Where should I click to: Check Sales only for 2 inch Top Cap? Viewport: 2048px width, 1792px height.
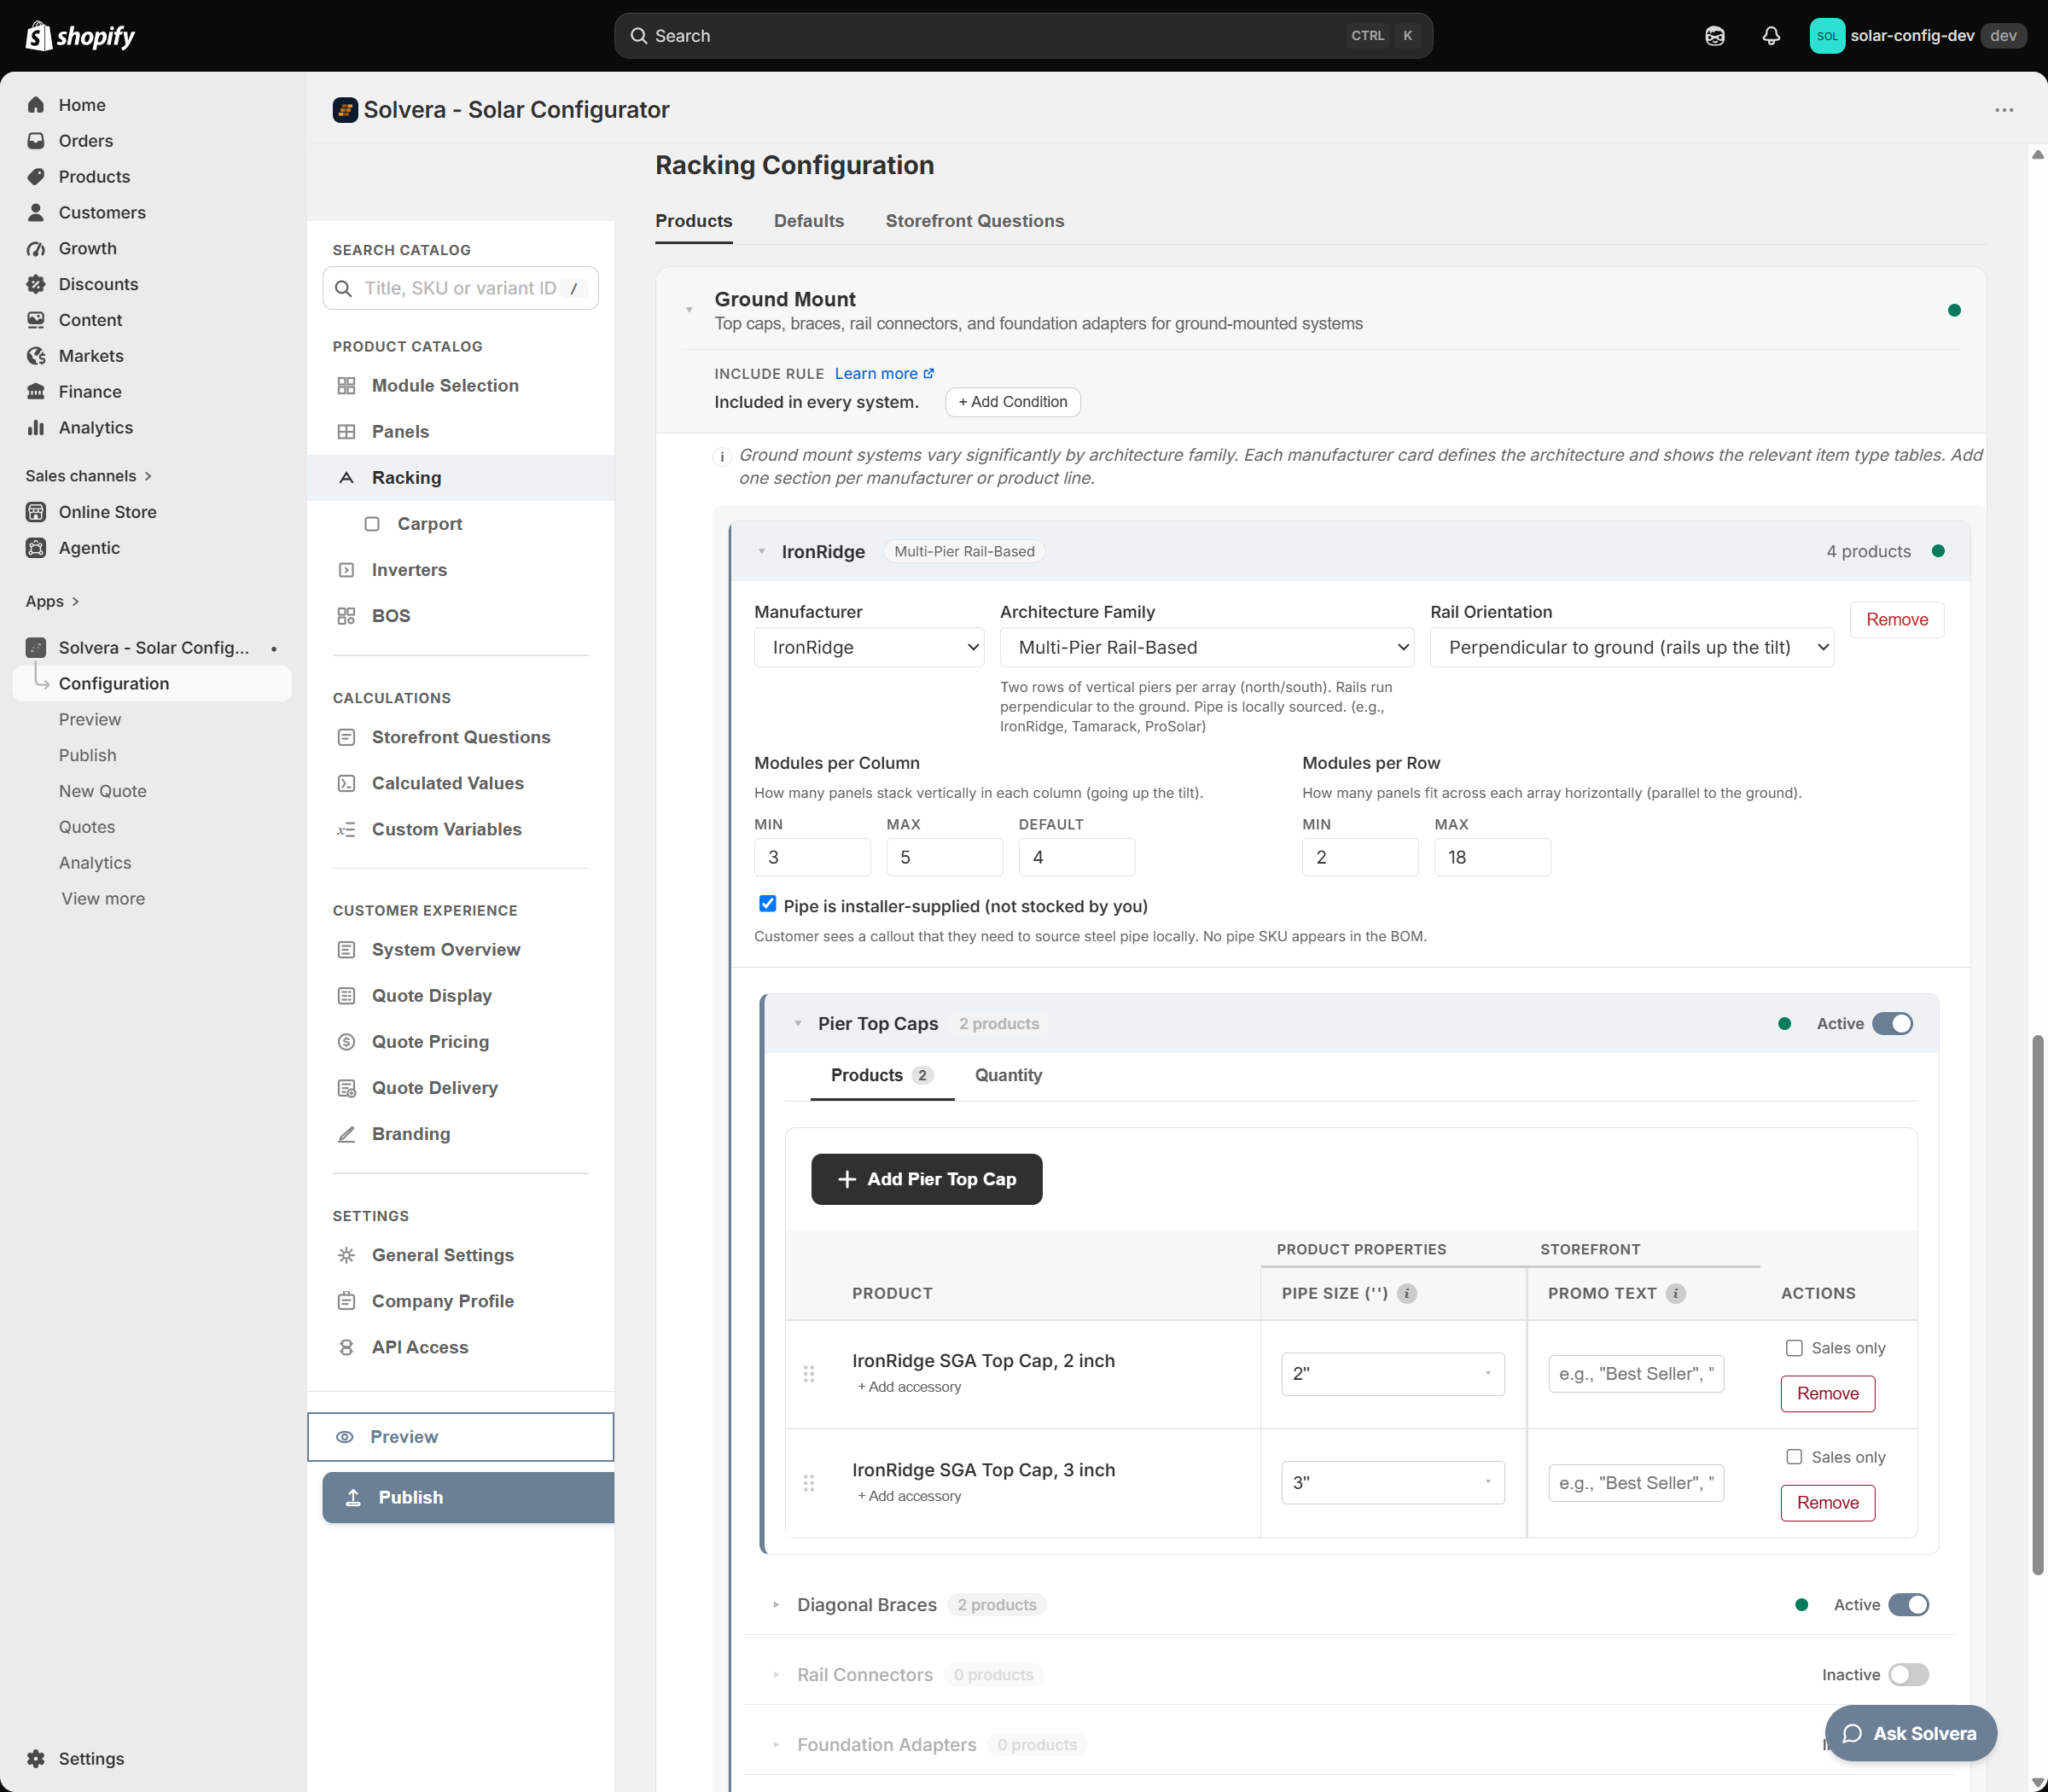pos(1794,1348)
